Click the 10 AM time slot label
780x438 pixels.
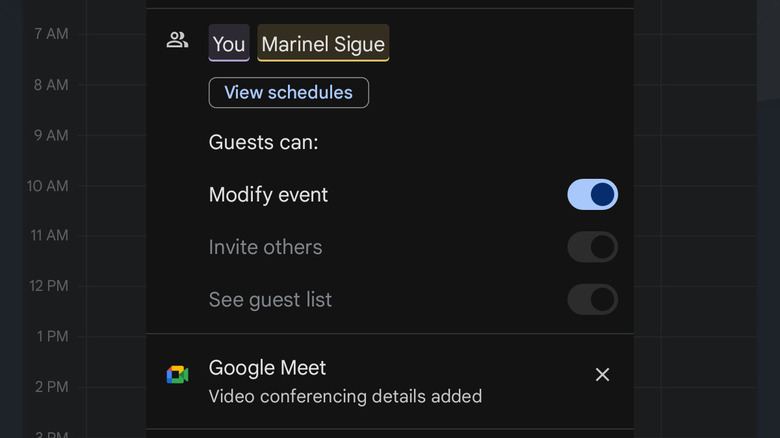(47, 186)
